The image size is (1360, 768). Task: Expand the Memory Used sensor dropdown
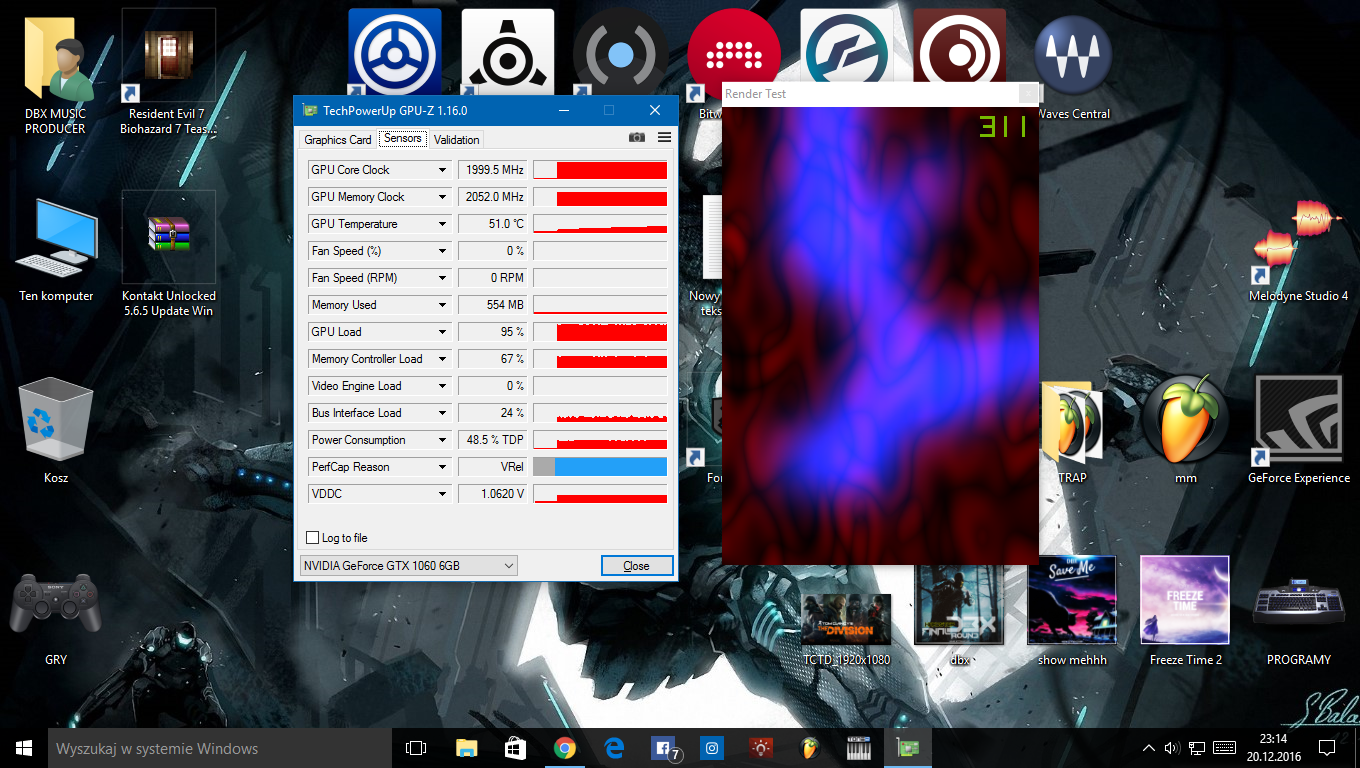442,305
